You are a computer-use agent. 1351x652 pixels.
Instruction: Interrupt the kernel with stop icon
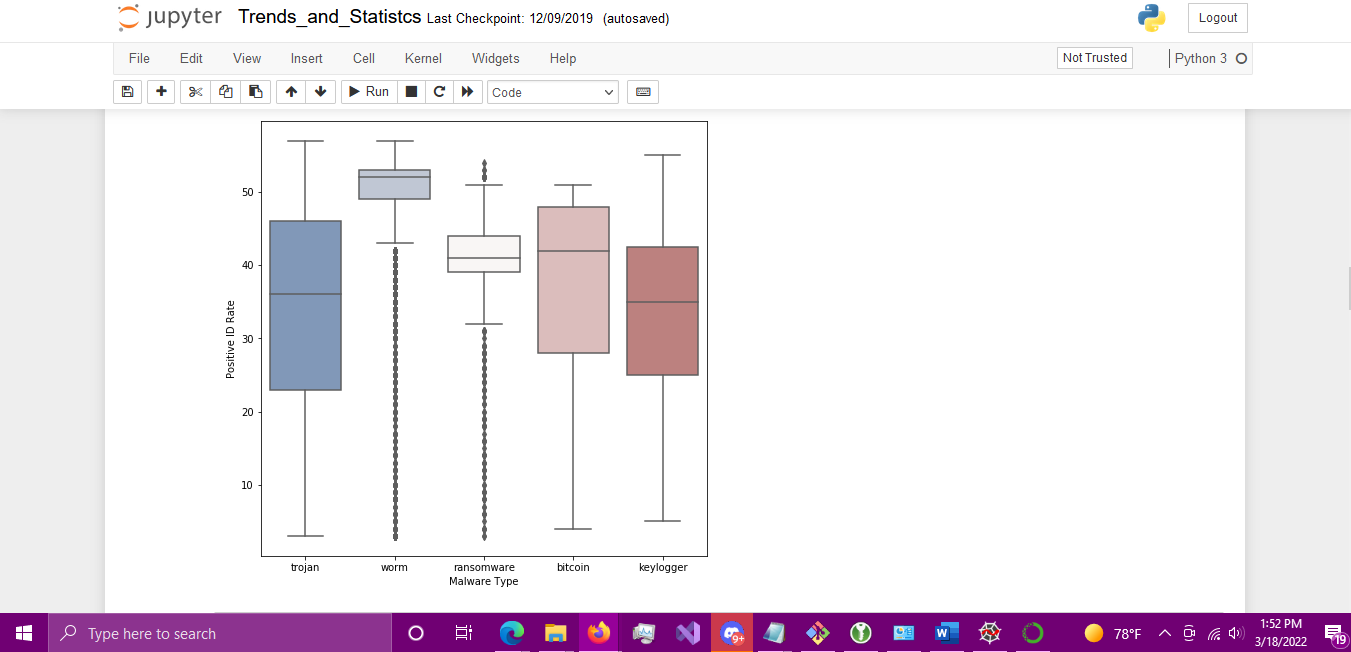pyautogui.click(x=411, y=92)
